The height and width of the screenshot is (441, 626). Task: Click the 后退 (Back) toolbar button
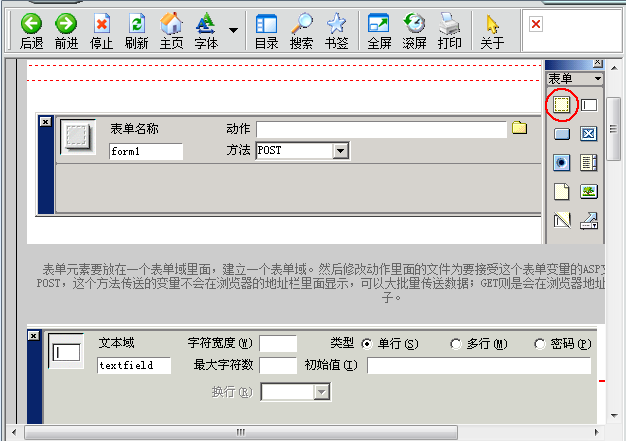click(x=32, y=31)
